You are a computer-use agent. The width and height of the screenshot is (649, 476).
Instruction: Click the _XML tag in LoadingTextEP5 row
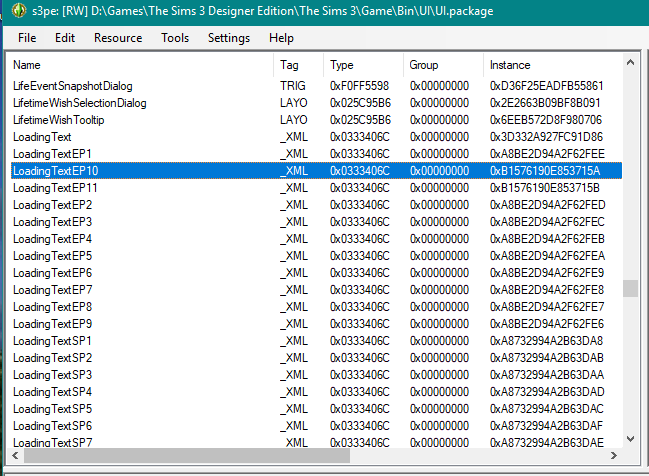pyautogui.click(x=294, y=256)
